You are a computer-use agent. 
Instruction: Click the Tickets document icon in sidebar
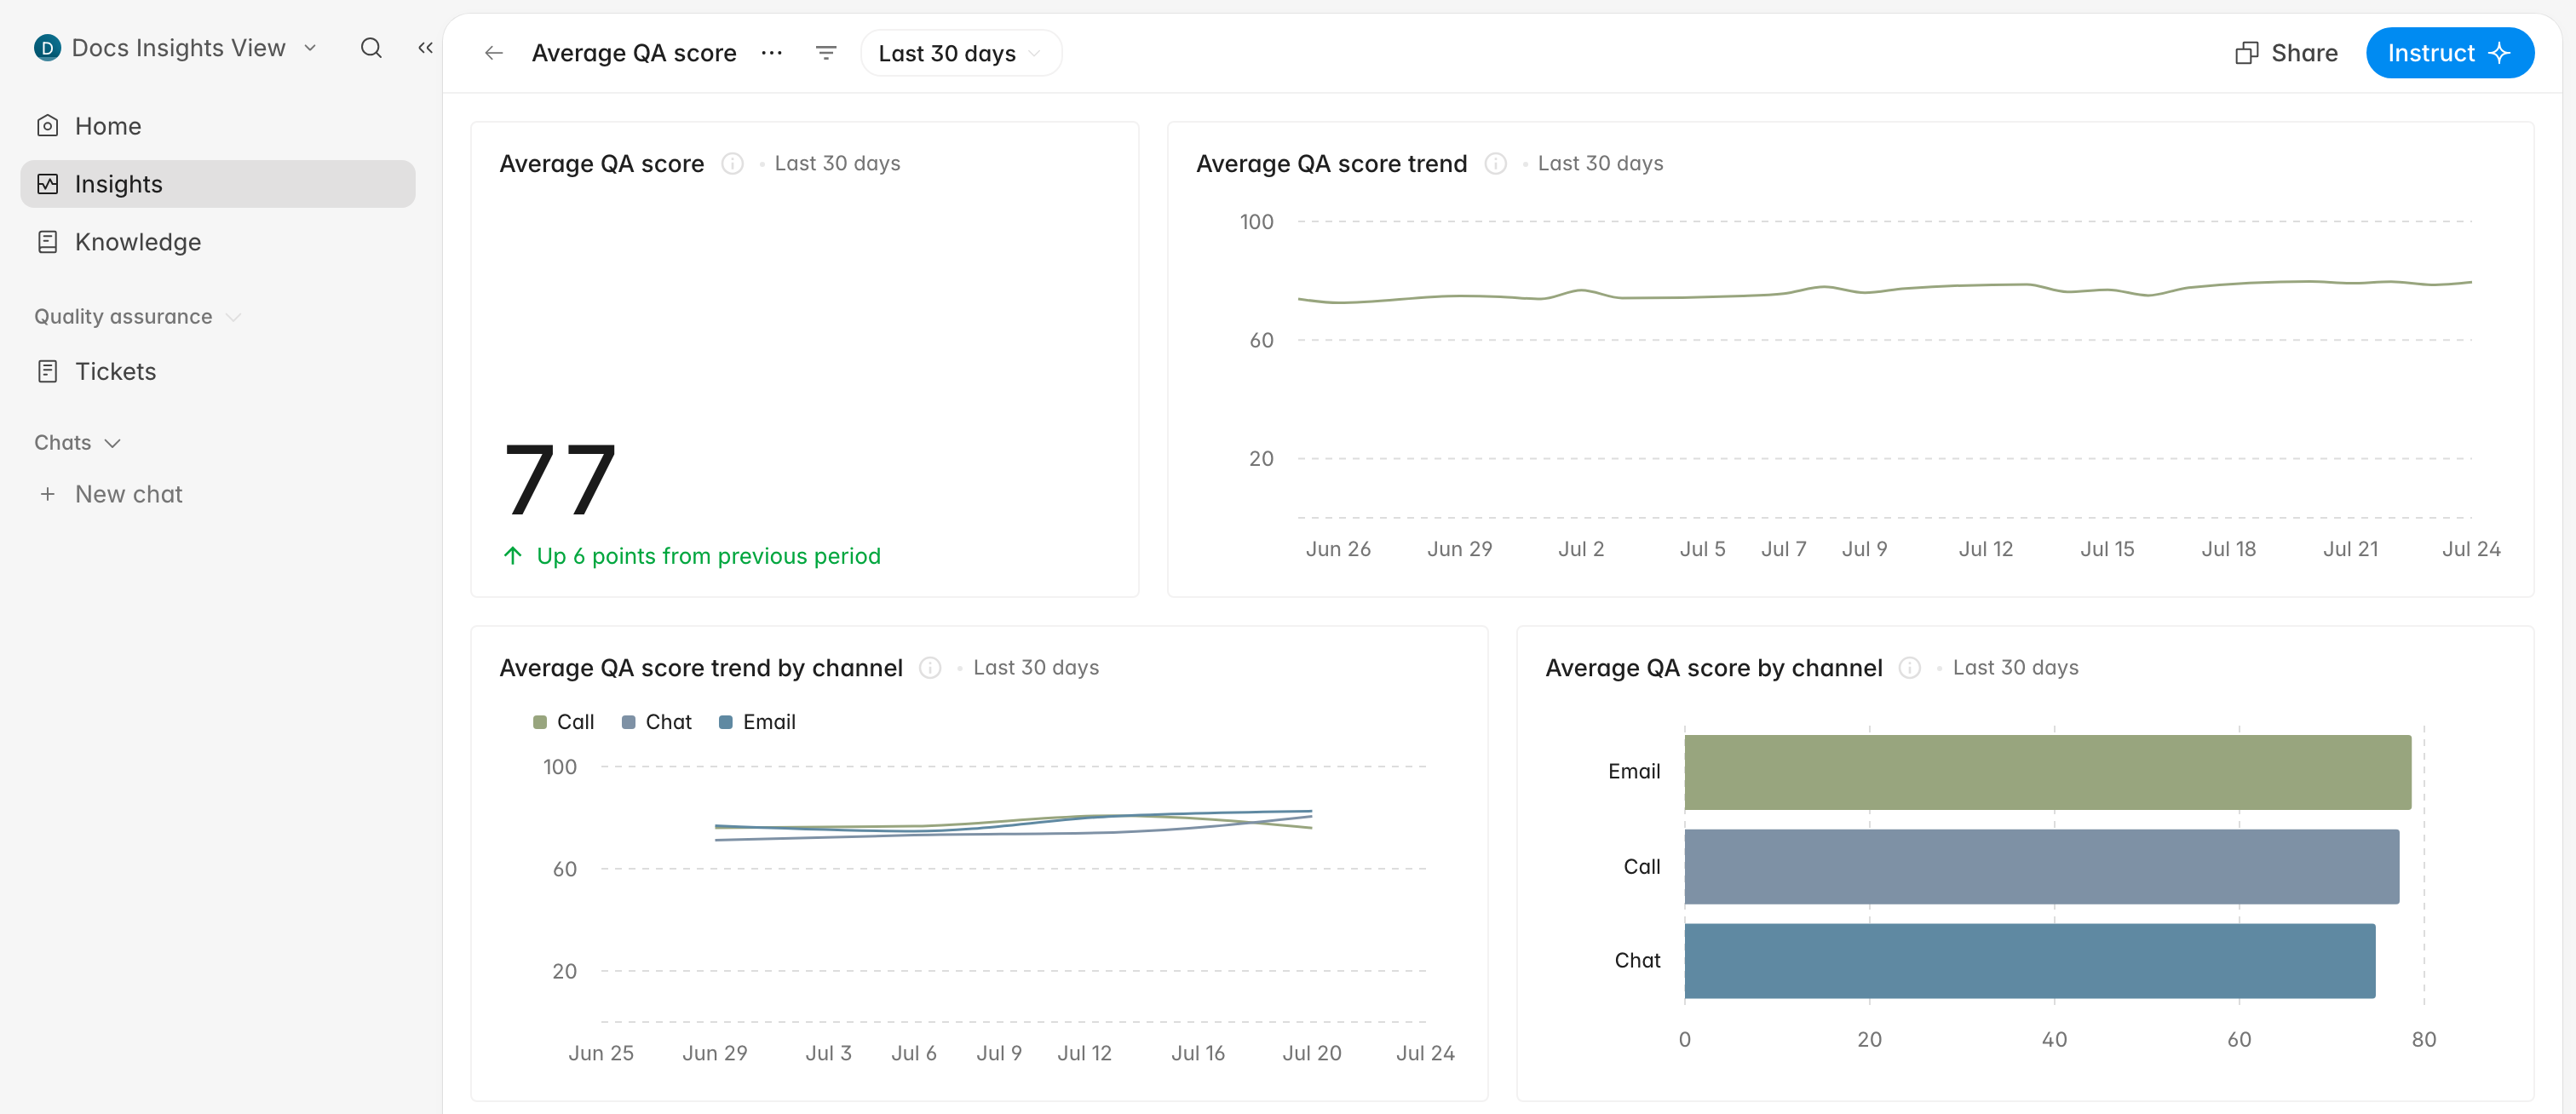point(47,371)
